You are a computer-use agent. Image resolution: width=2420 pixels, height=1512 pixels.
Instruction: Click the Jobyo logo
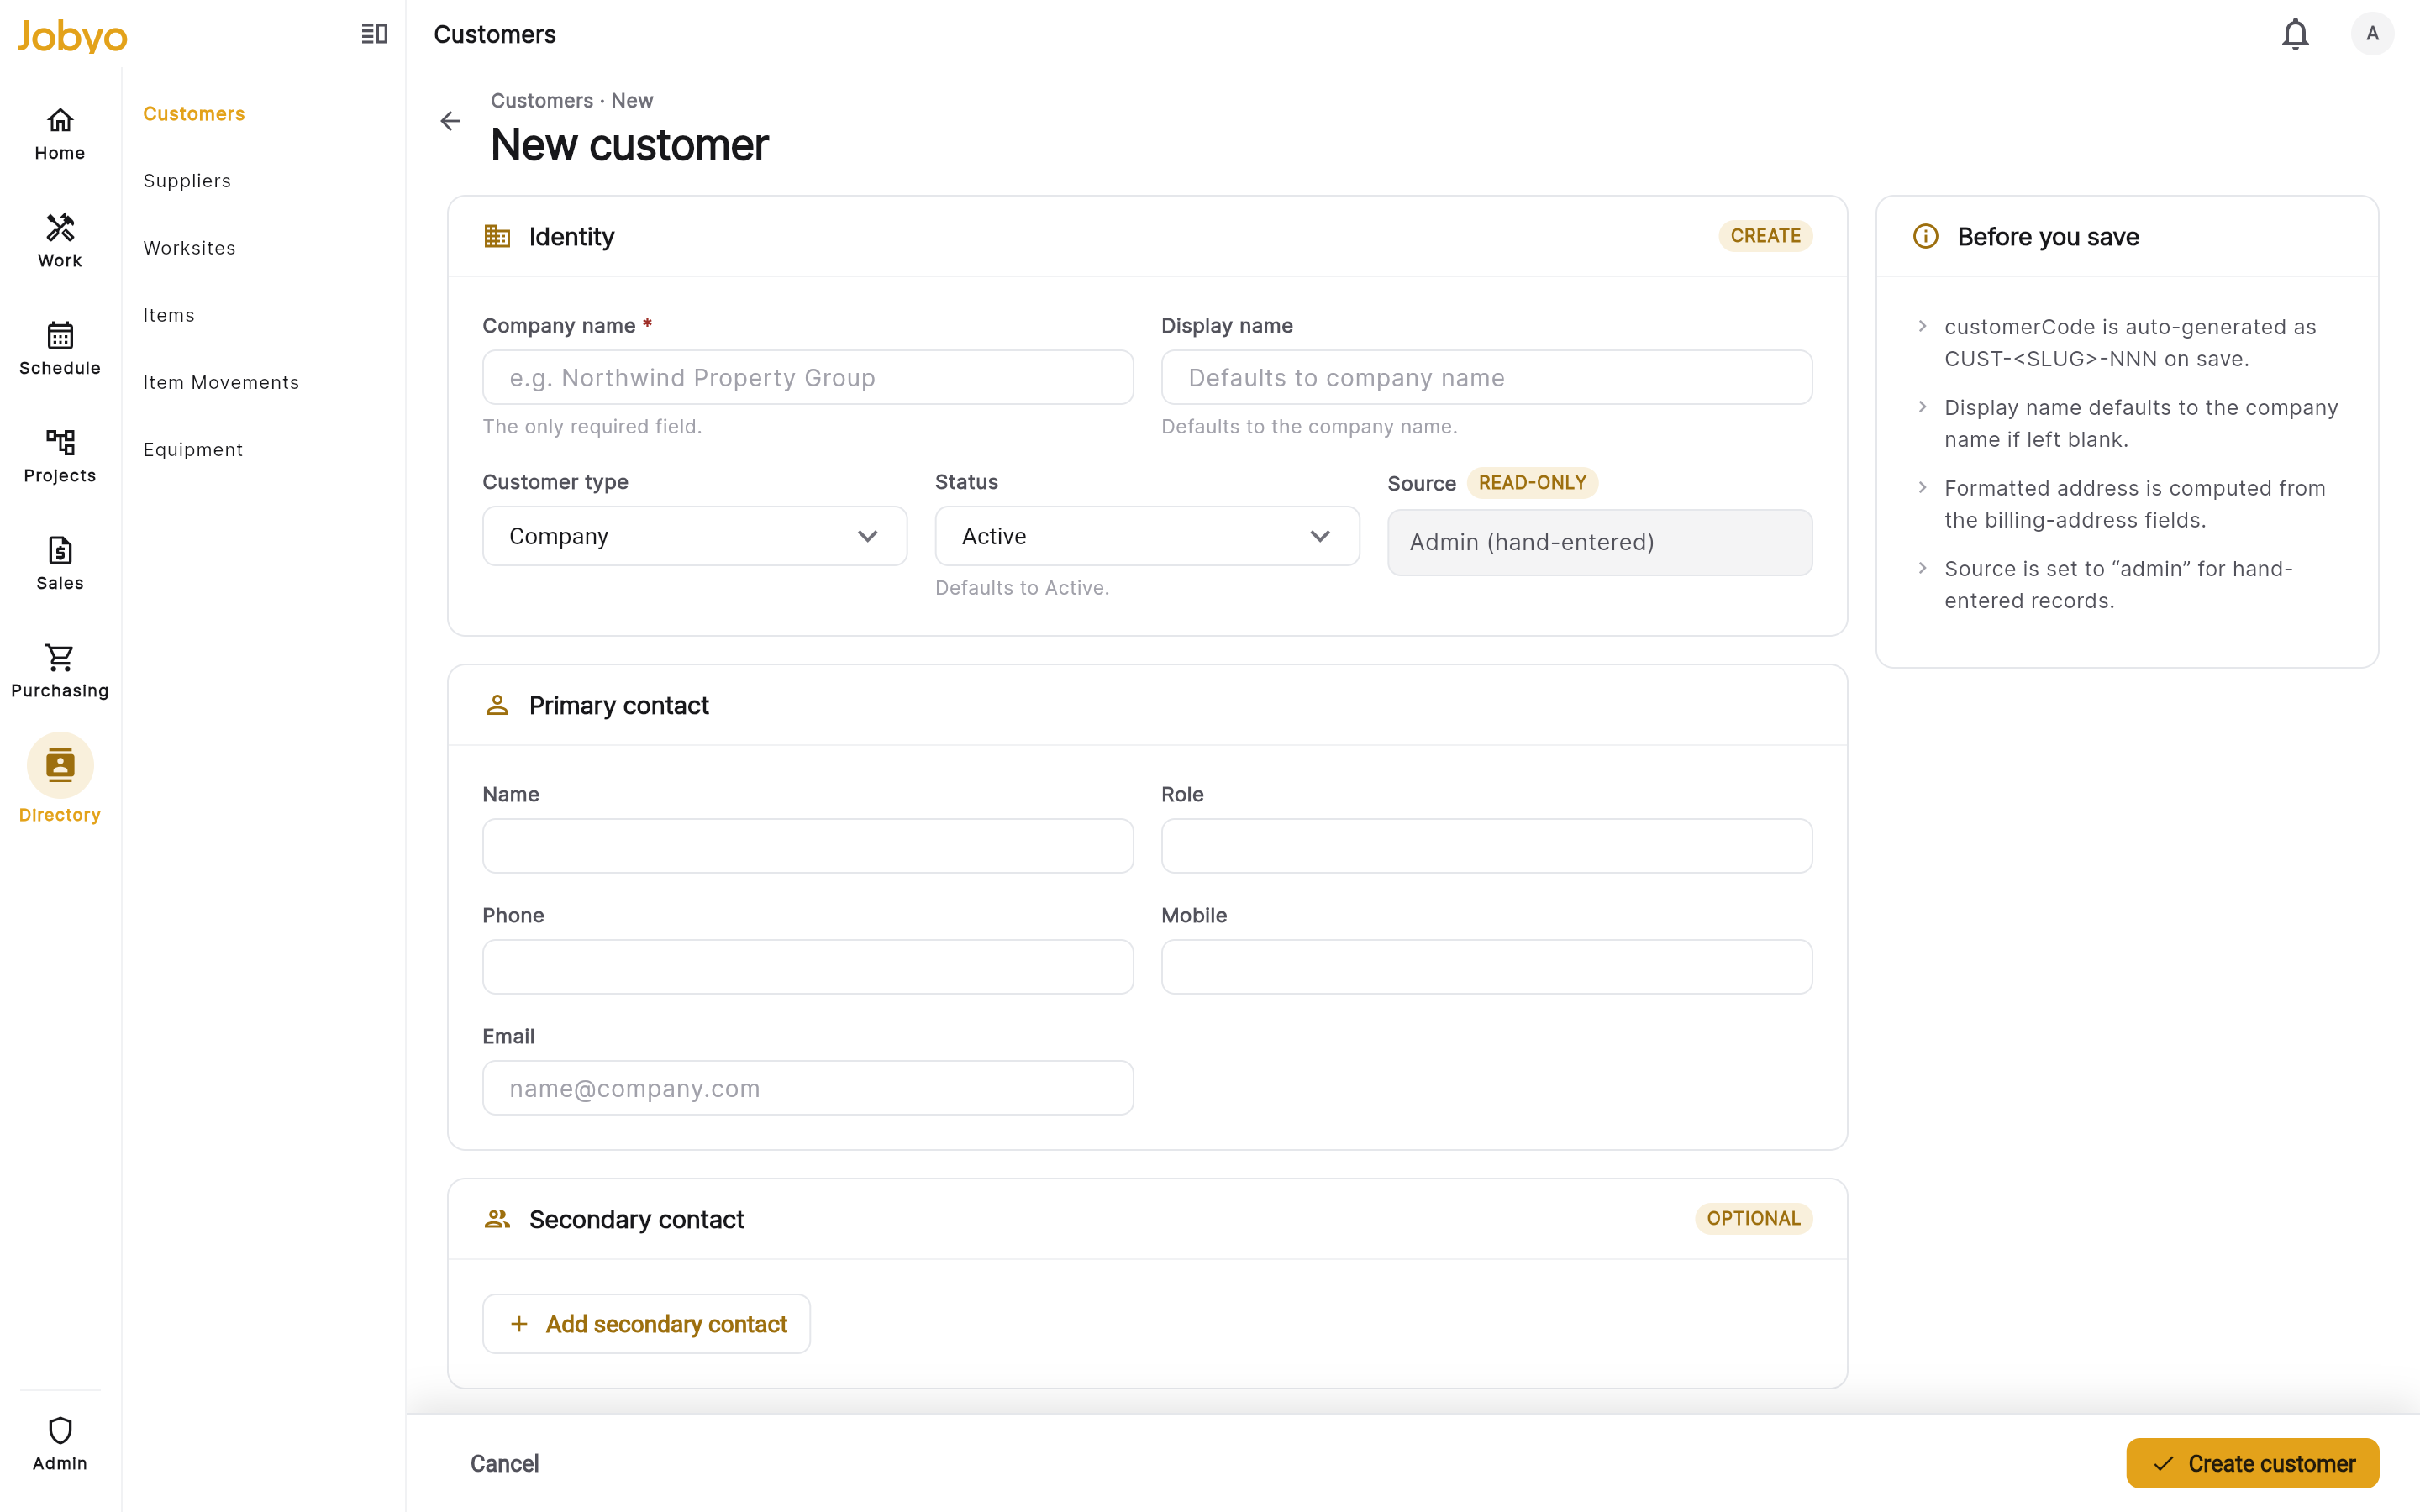click(72, 36)
